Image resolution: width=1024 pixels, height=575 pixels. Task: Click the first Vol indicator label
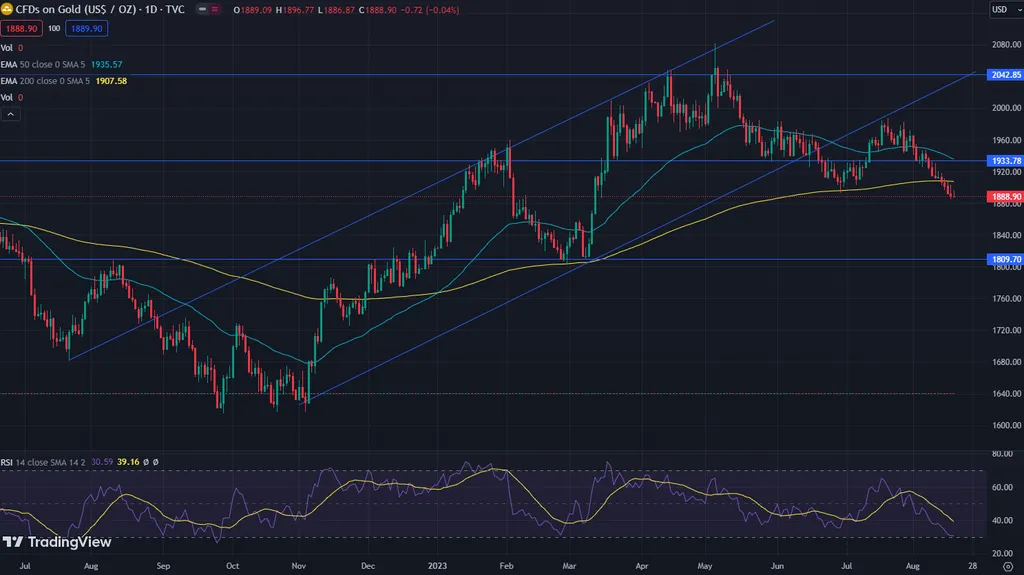point(7,47)
